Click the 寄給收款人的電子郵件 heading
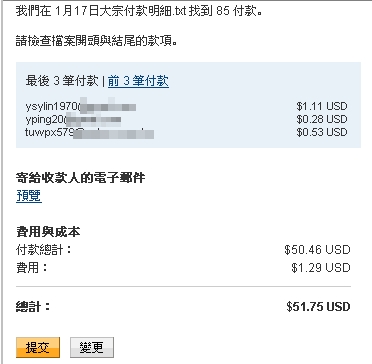This screenshot has width=372, height=364. (81, 178)
